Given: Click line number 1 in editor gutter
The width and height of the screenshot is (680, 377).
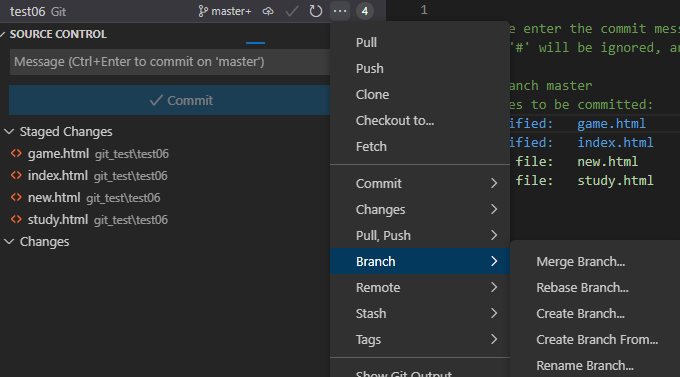Looking at the screenshot, I should (424, 10).
